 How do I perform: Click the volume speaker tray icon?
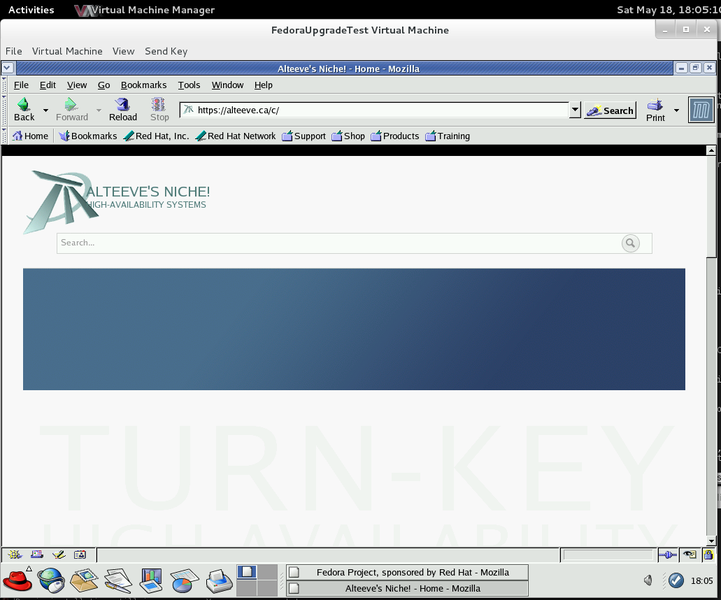(x=648, y=580)
